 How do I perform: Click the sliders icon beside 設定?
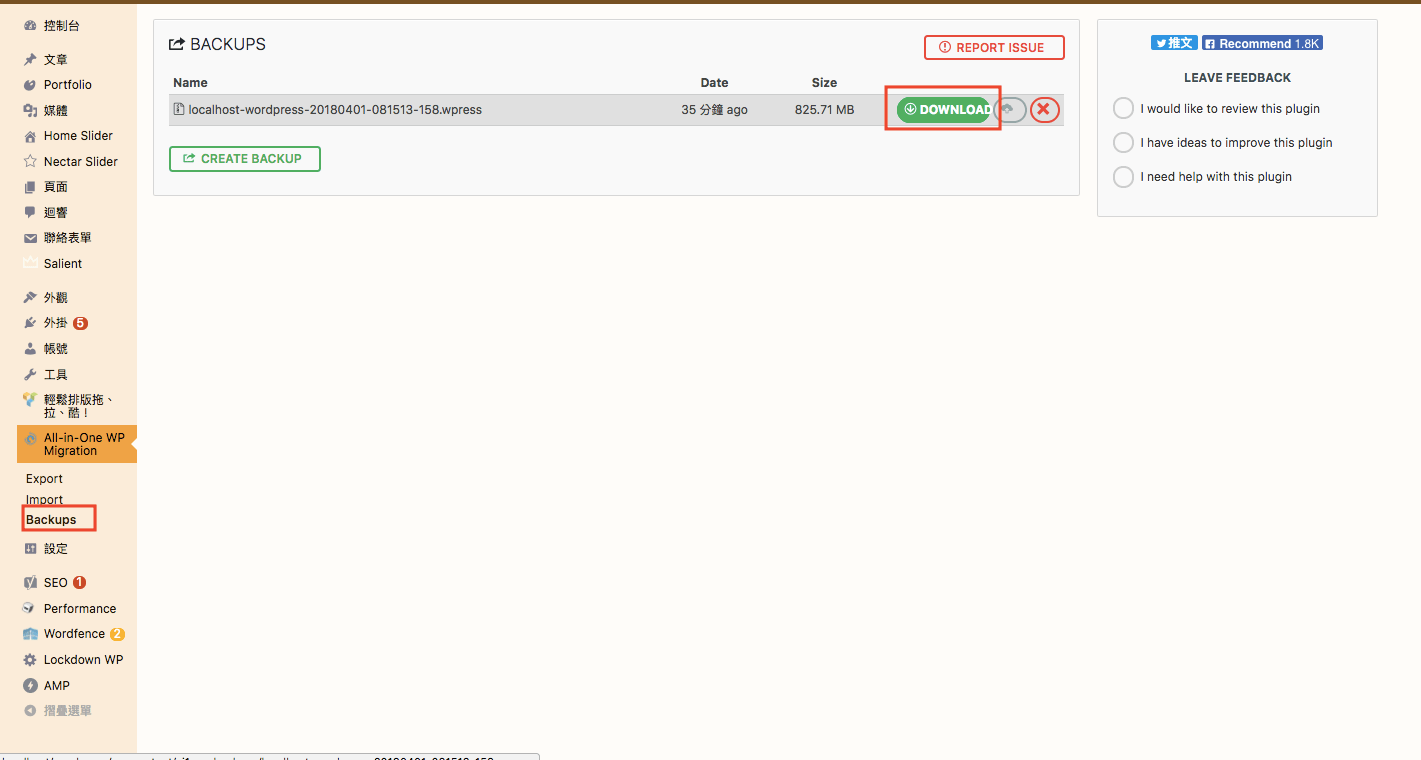(30, 549)
